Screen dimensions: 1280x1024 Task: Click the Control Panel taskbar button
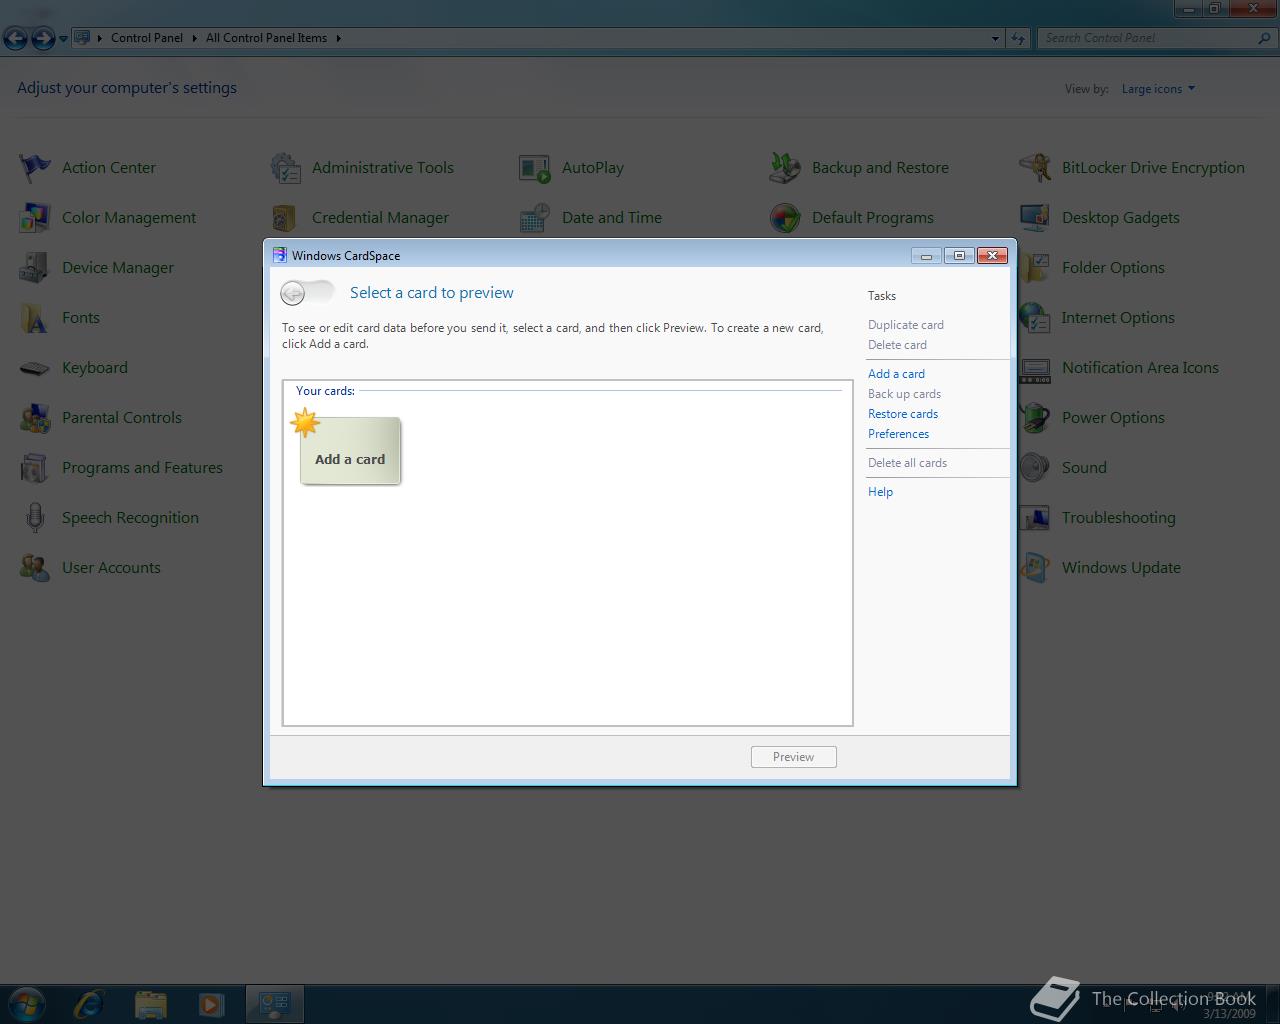[275, 1003]
